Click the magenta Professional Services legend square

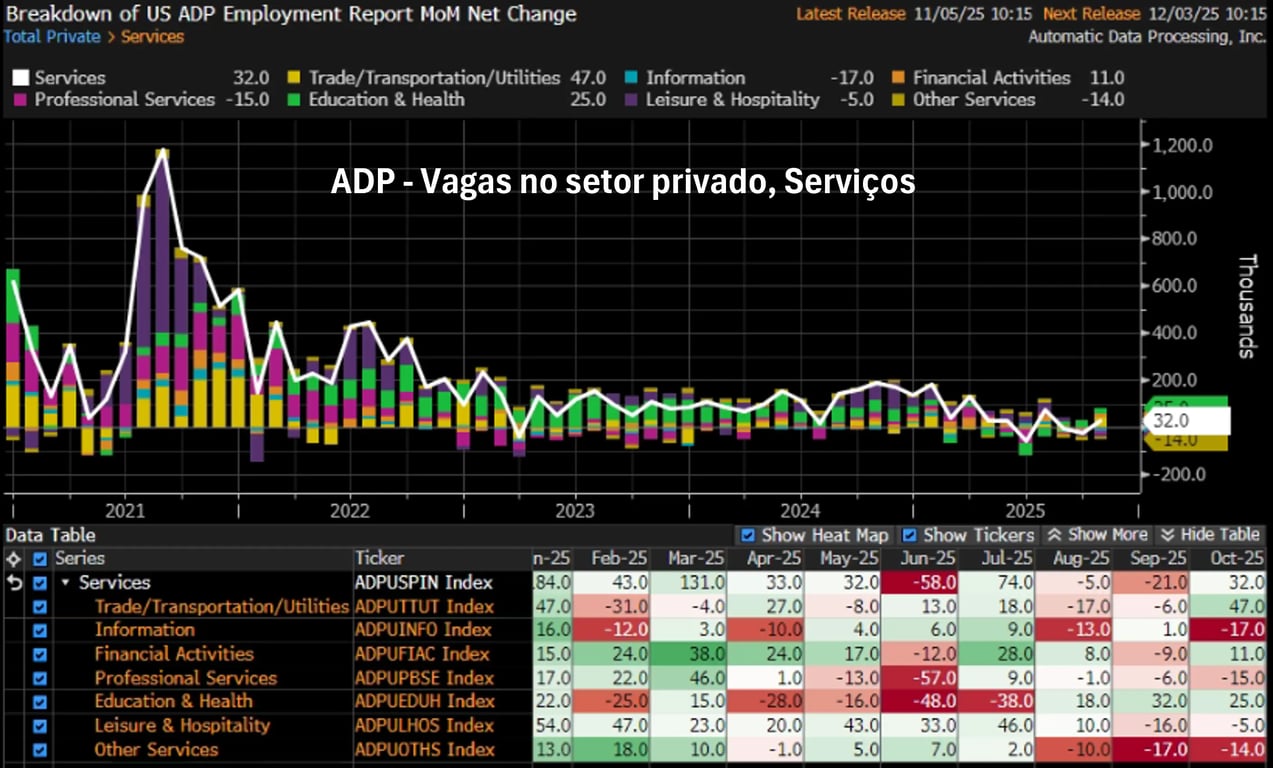pos(20,100)
